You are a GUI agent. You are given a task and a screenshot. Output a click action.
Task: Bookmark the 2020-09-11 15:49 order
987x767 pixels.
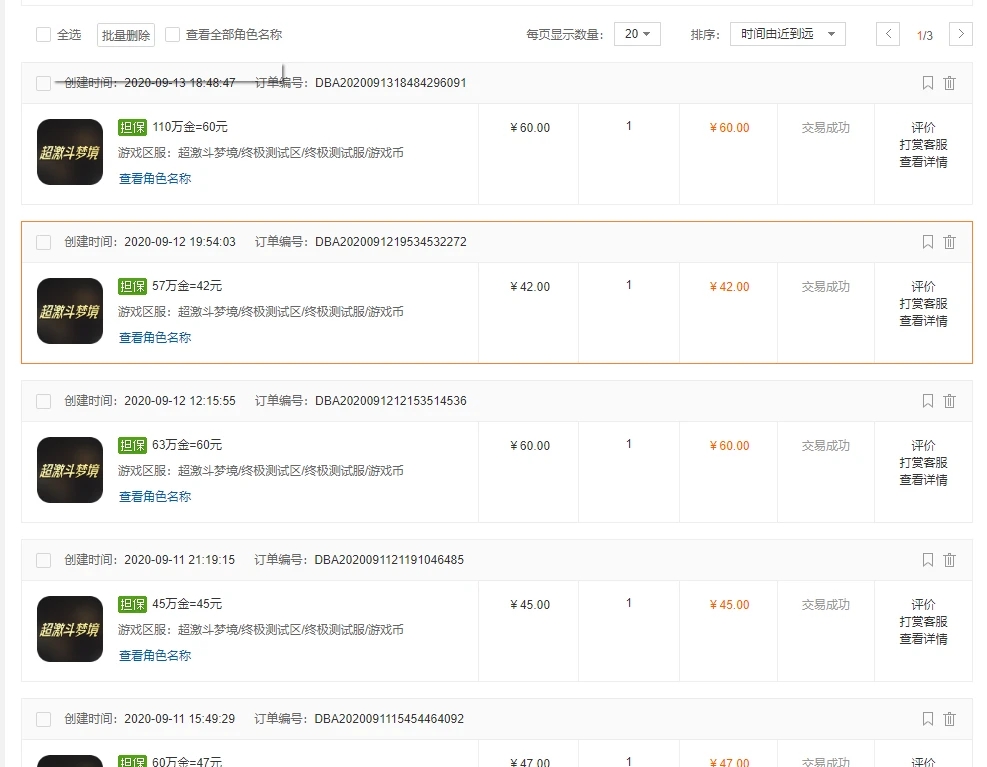[927, 718]
